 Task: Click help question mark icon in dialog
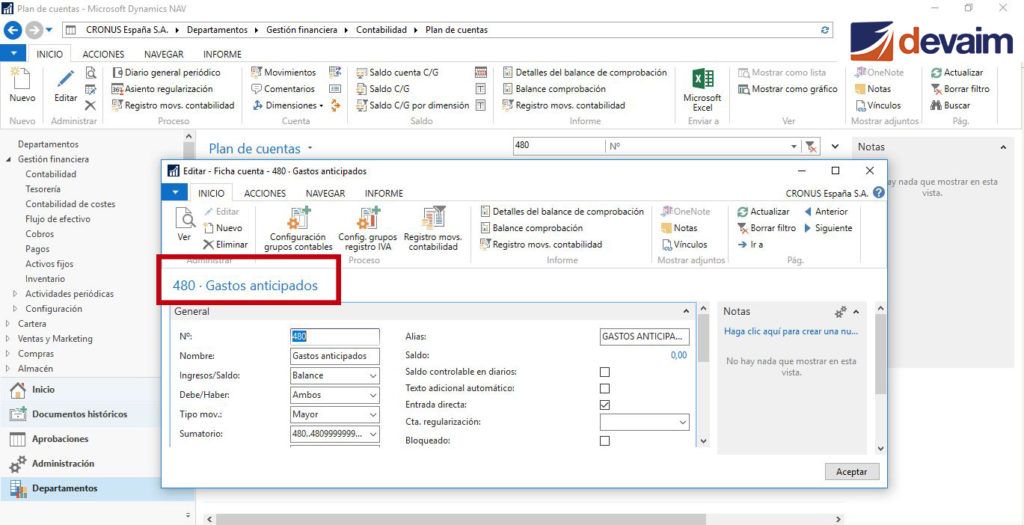click(x=878, y=193)
